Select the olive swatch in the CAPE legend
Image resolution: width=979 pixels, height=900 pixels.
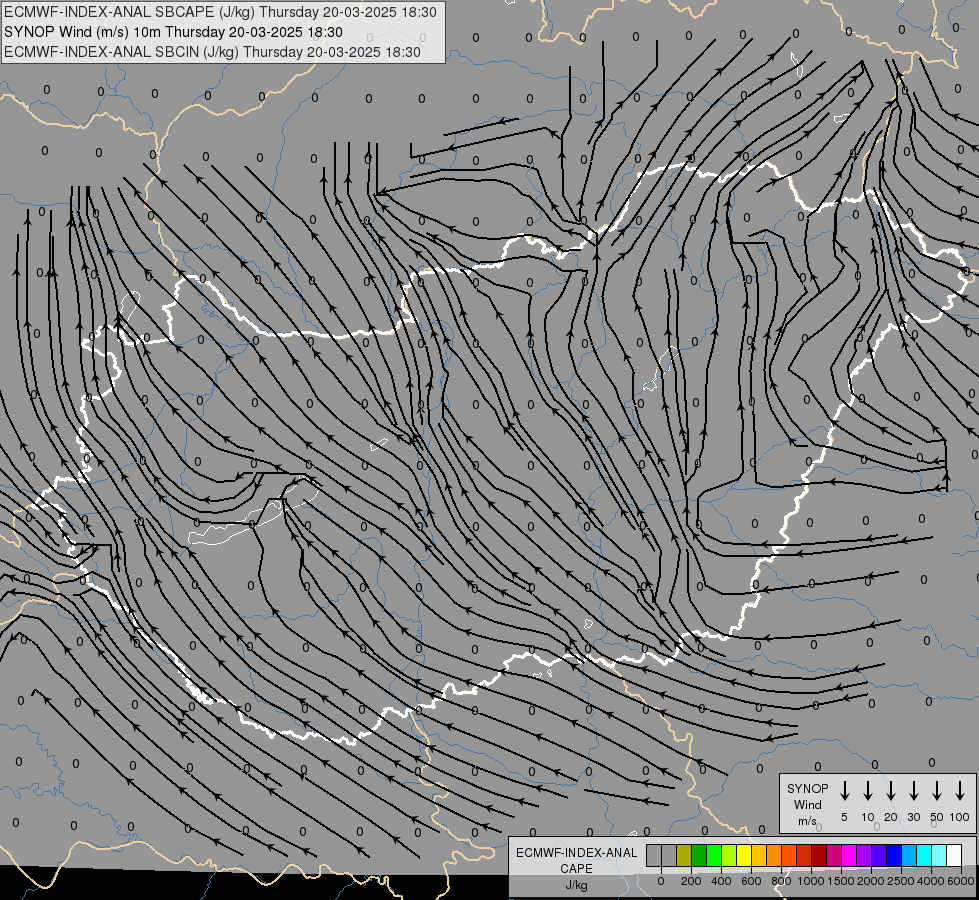(684, 855)
